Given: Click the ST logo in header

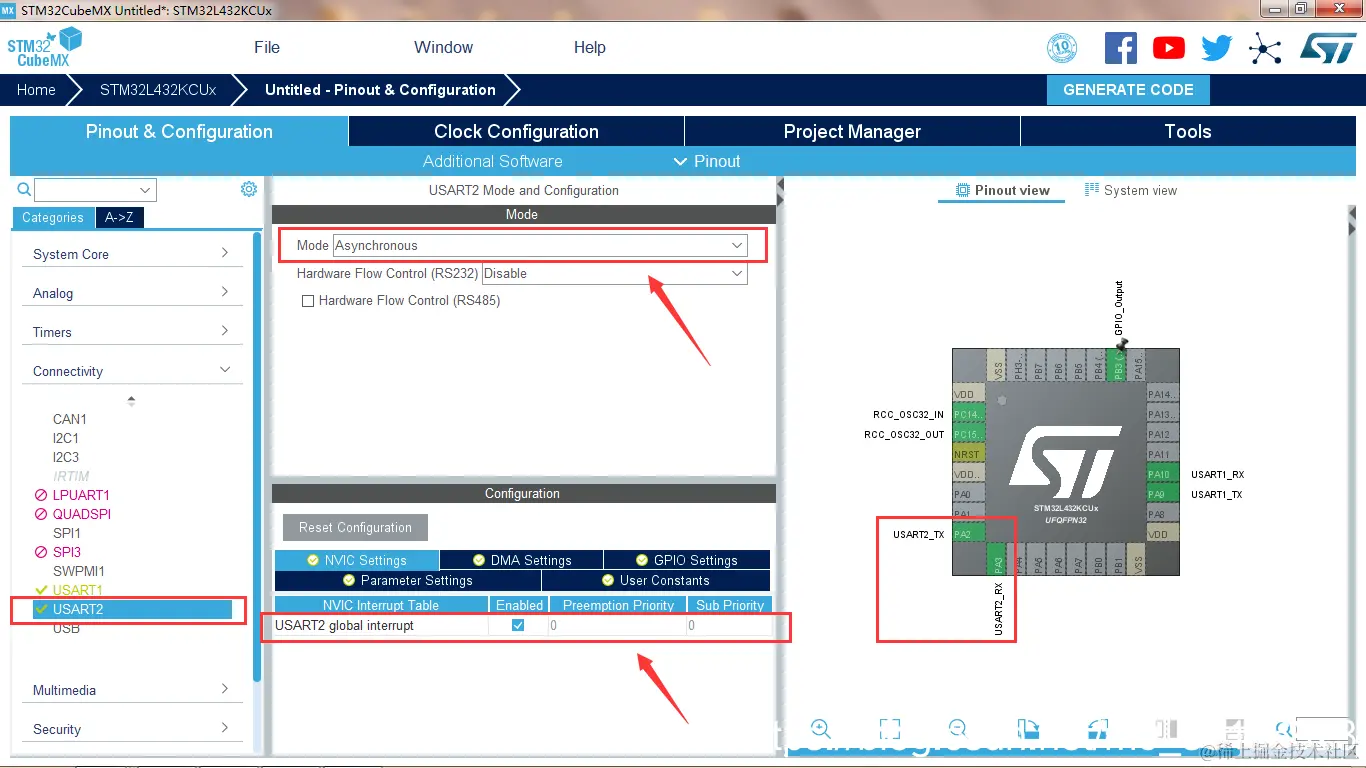Looking at the screenshot, I should [1328, 48].
